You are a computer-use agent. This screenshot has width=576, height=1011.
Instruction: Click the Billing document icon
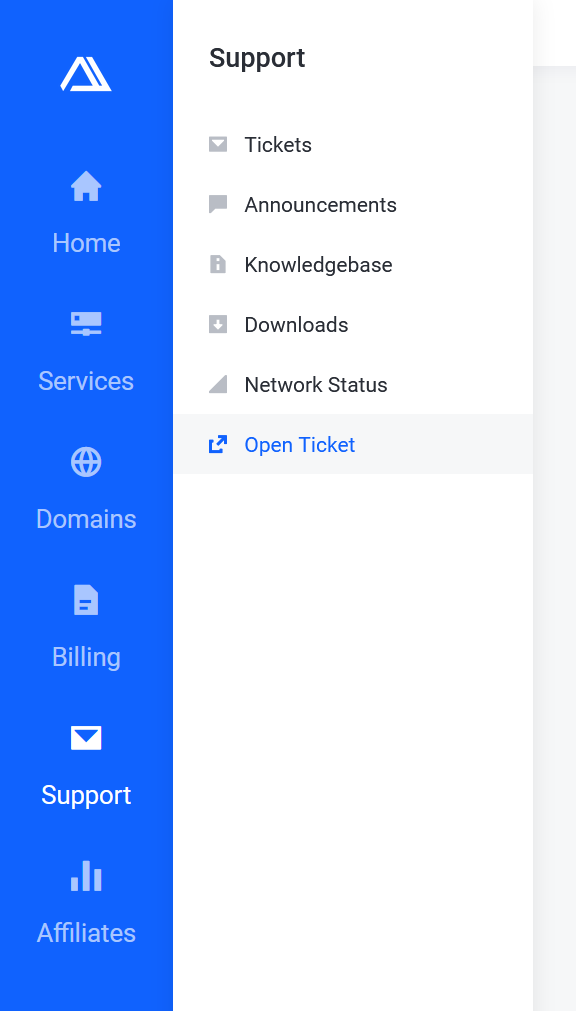coord(86,600)
